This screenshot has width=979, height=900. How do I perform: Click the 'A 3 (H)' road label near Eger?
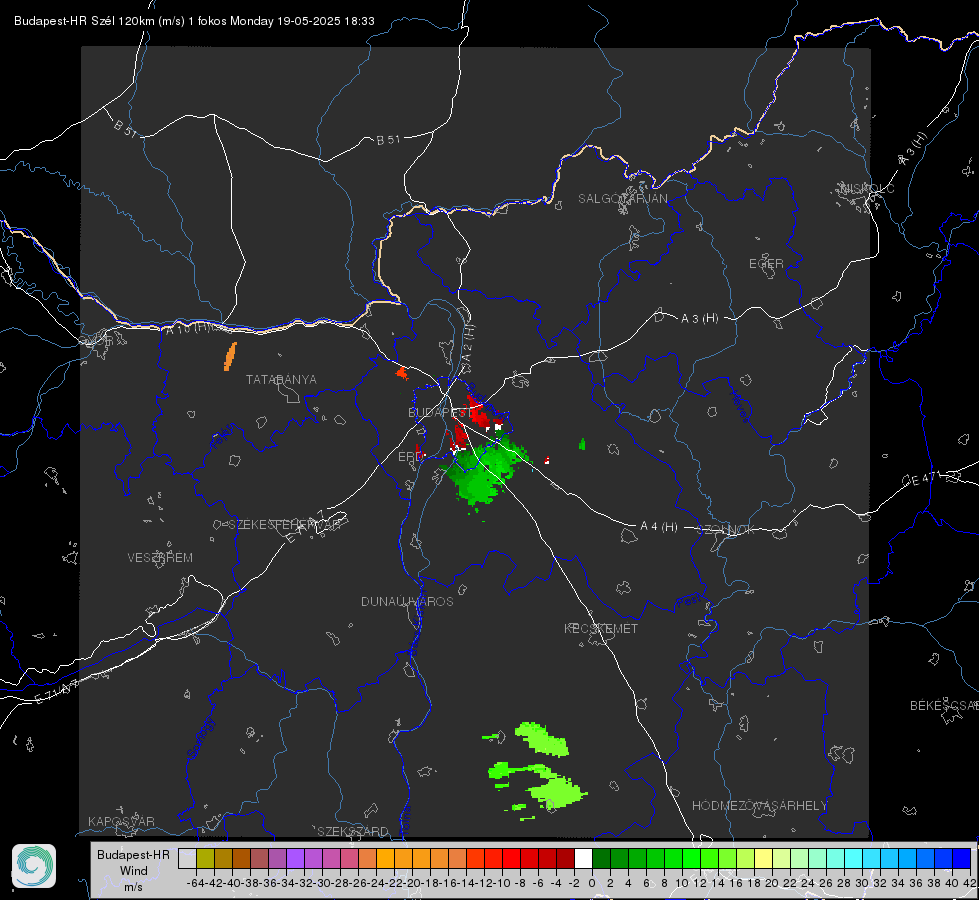699,319
